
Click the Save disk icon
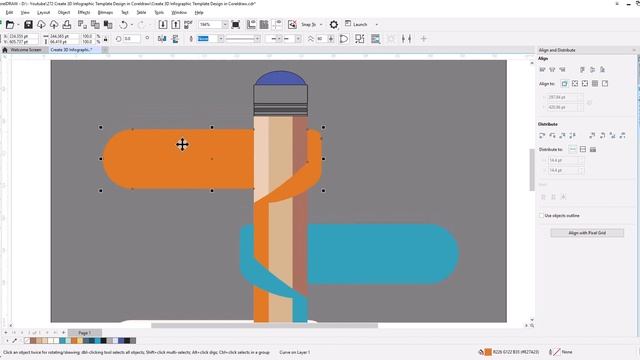[28, 25]
